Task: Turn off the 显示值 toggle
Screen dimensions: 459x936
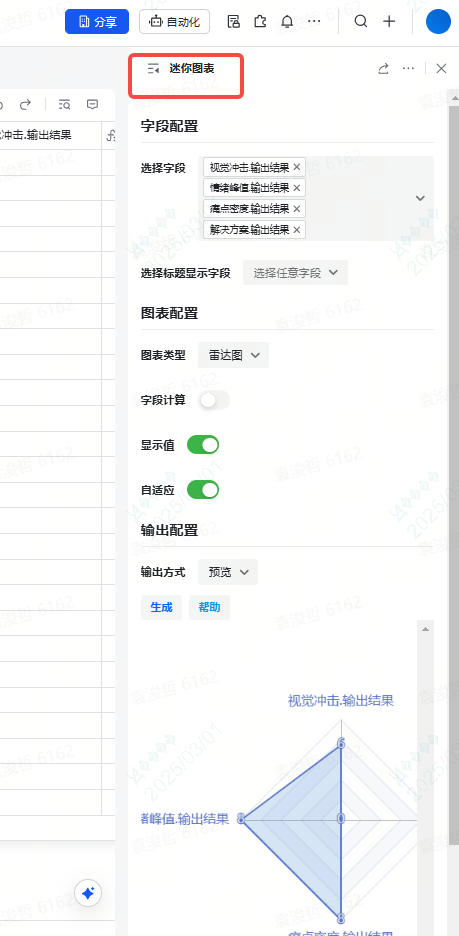Action: 203,445
